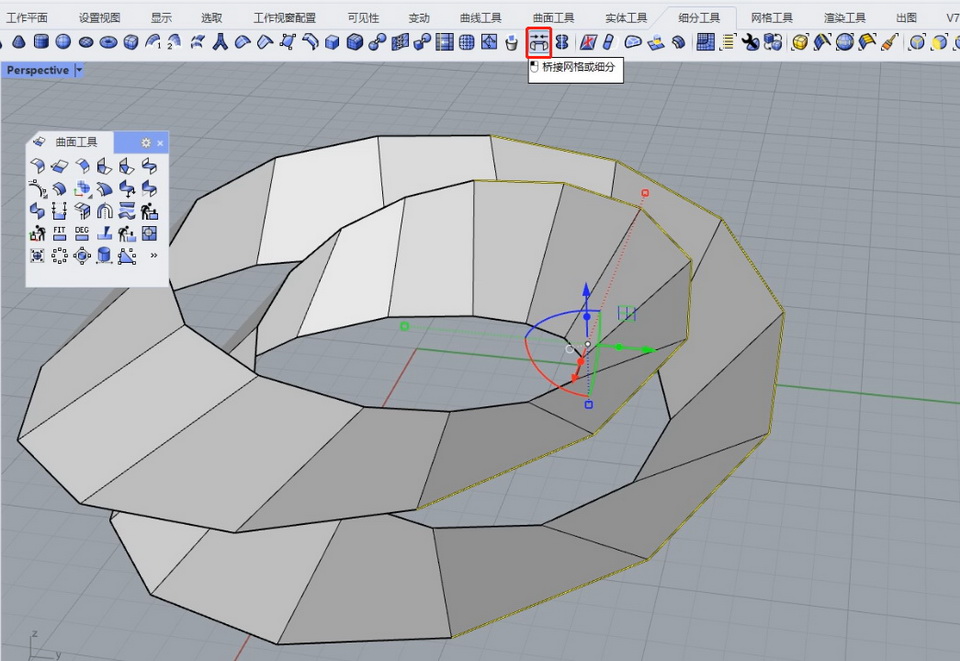Image resolution: width=960 pixels, height=661 pixels.
Task: Click the wrench icon in the toolbar
Action: (x=750, y=42)
